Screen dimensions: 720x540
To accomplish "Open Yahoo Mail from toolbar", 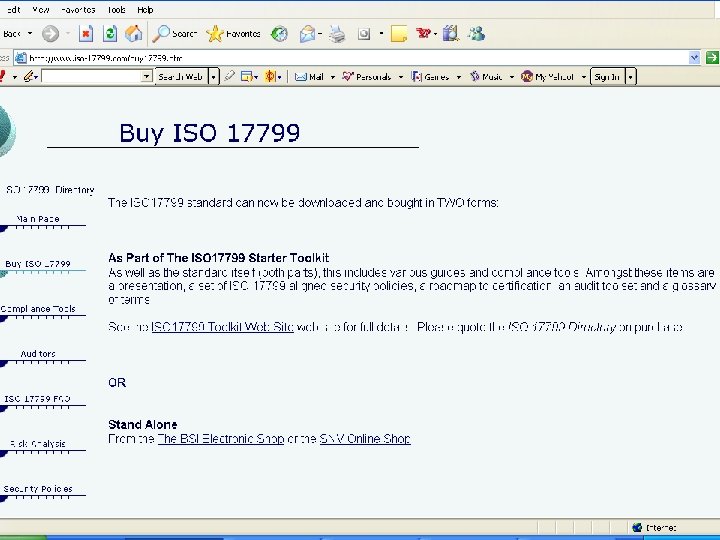I will click(309, 77).
